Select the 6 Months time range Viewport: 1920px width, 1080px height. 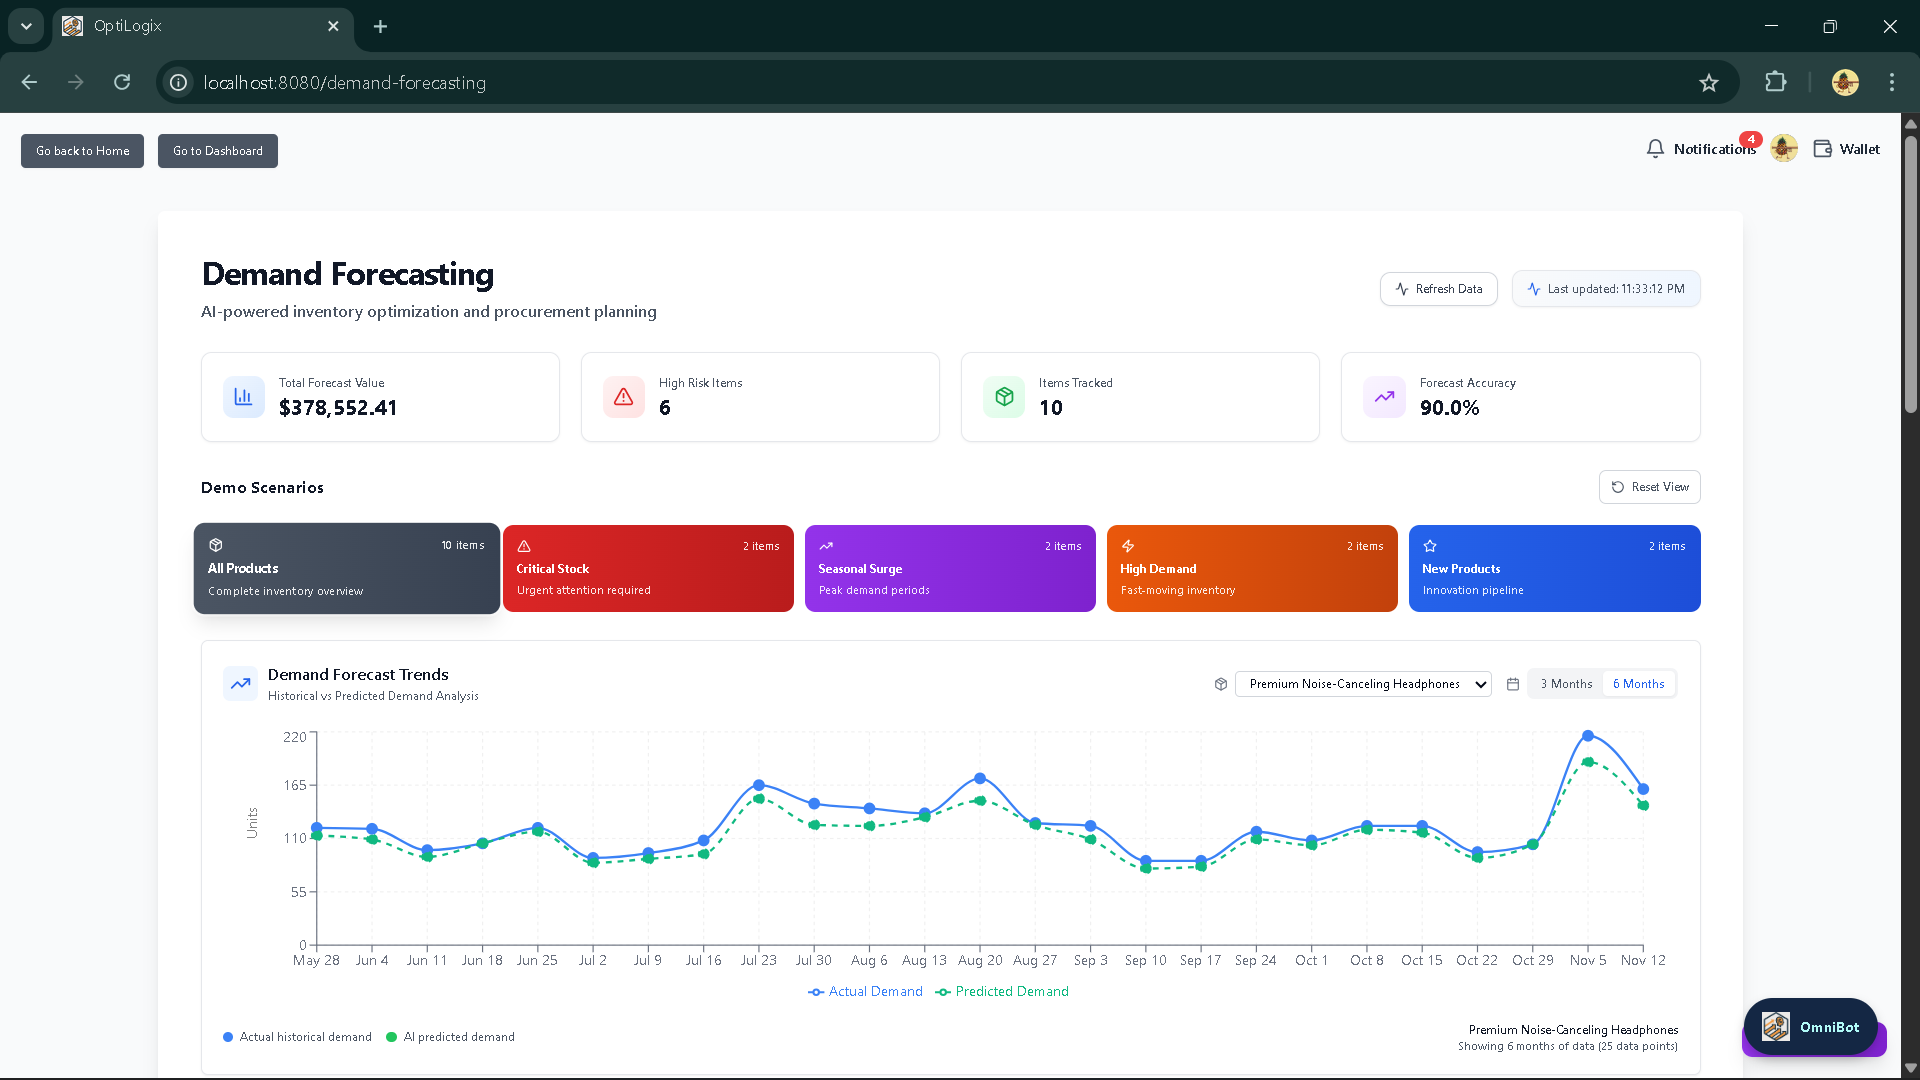(1638, 684)
